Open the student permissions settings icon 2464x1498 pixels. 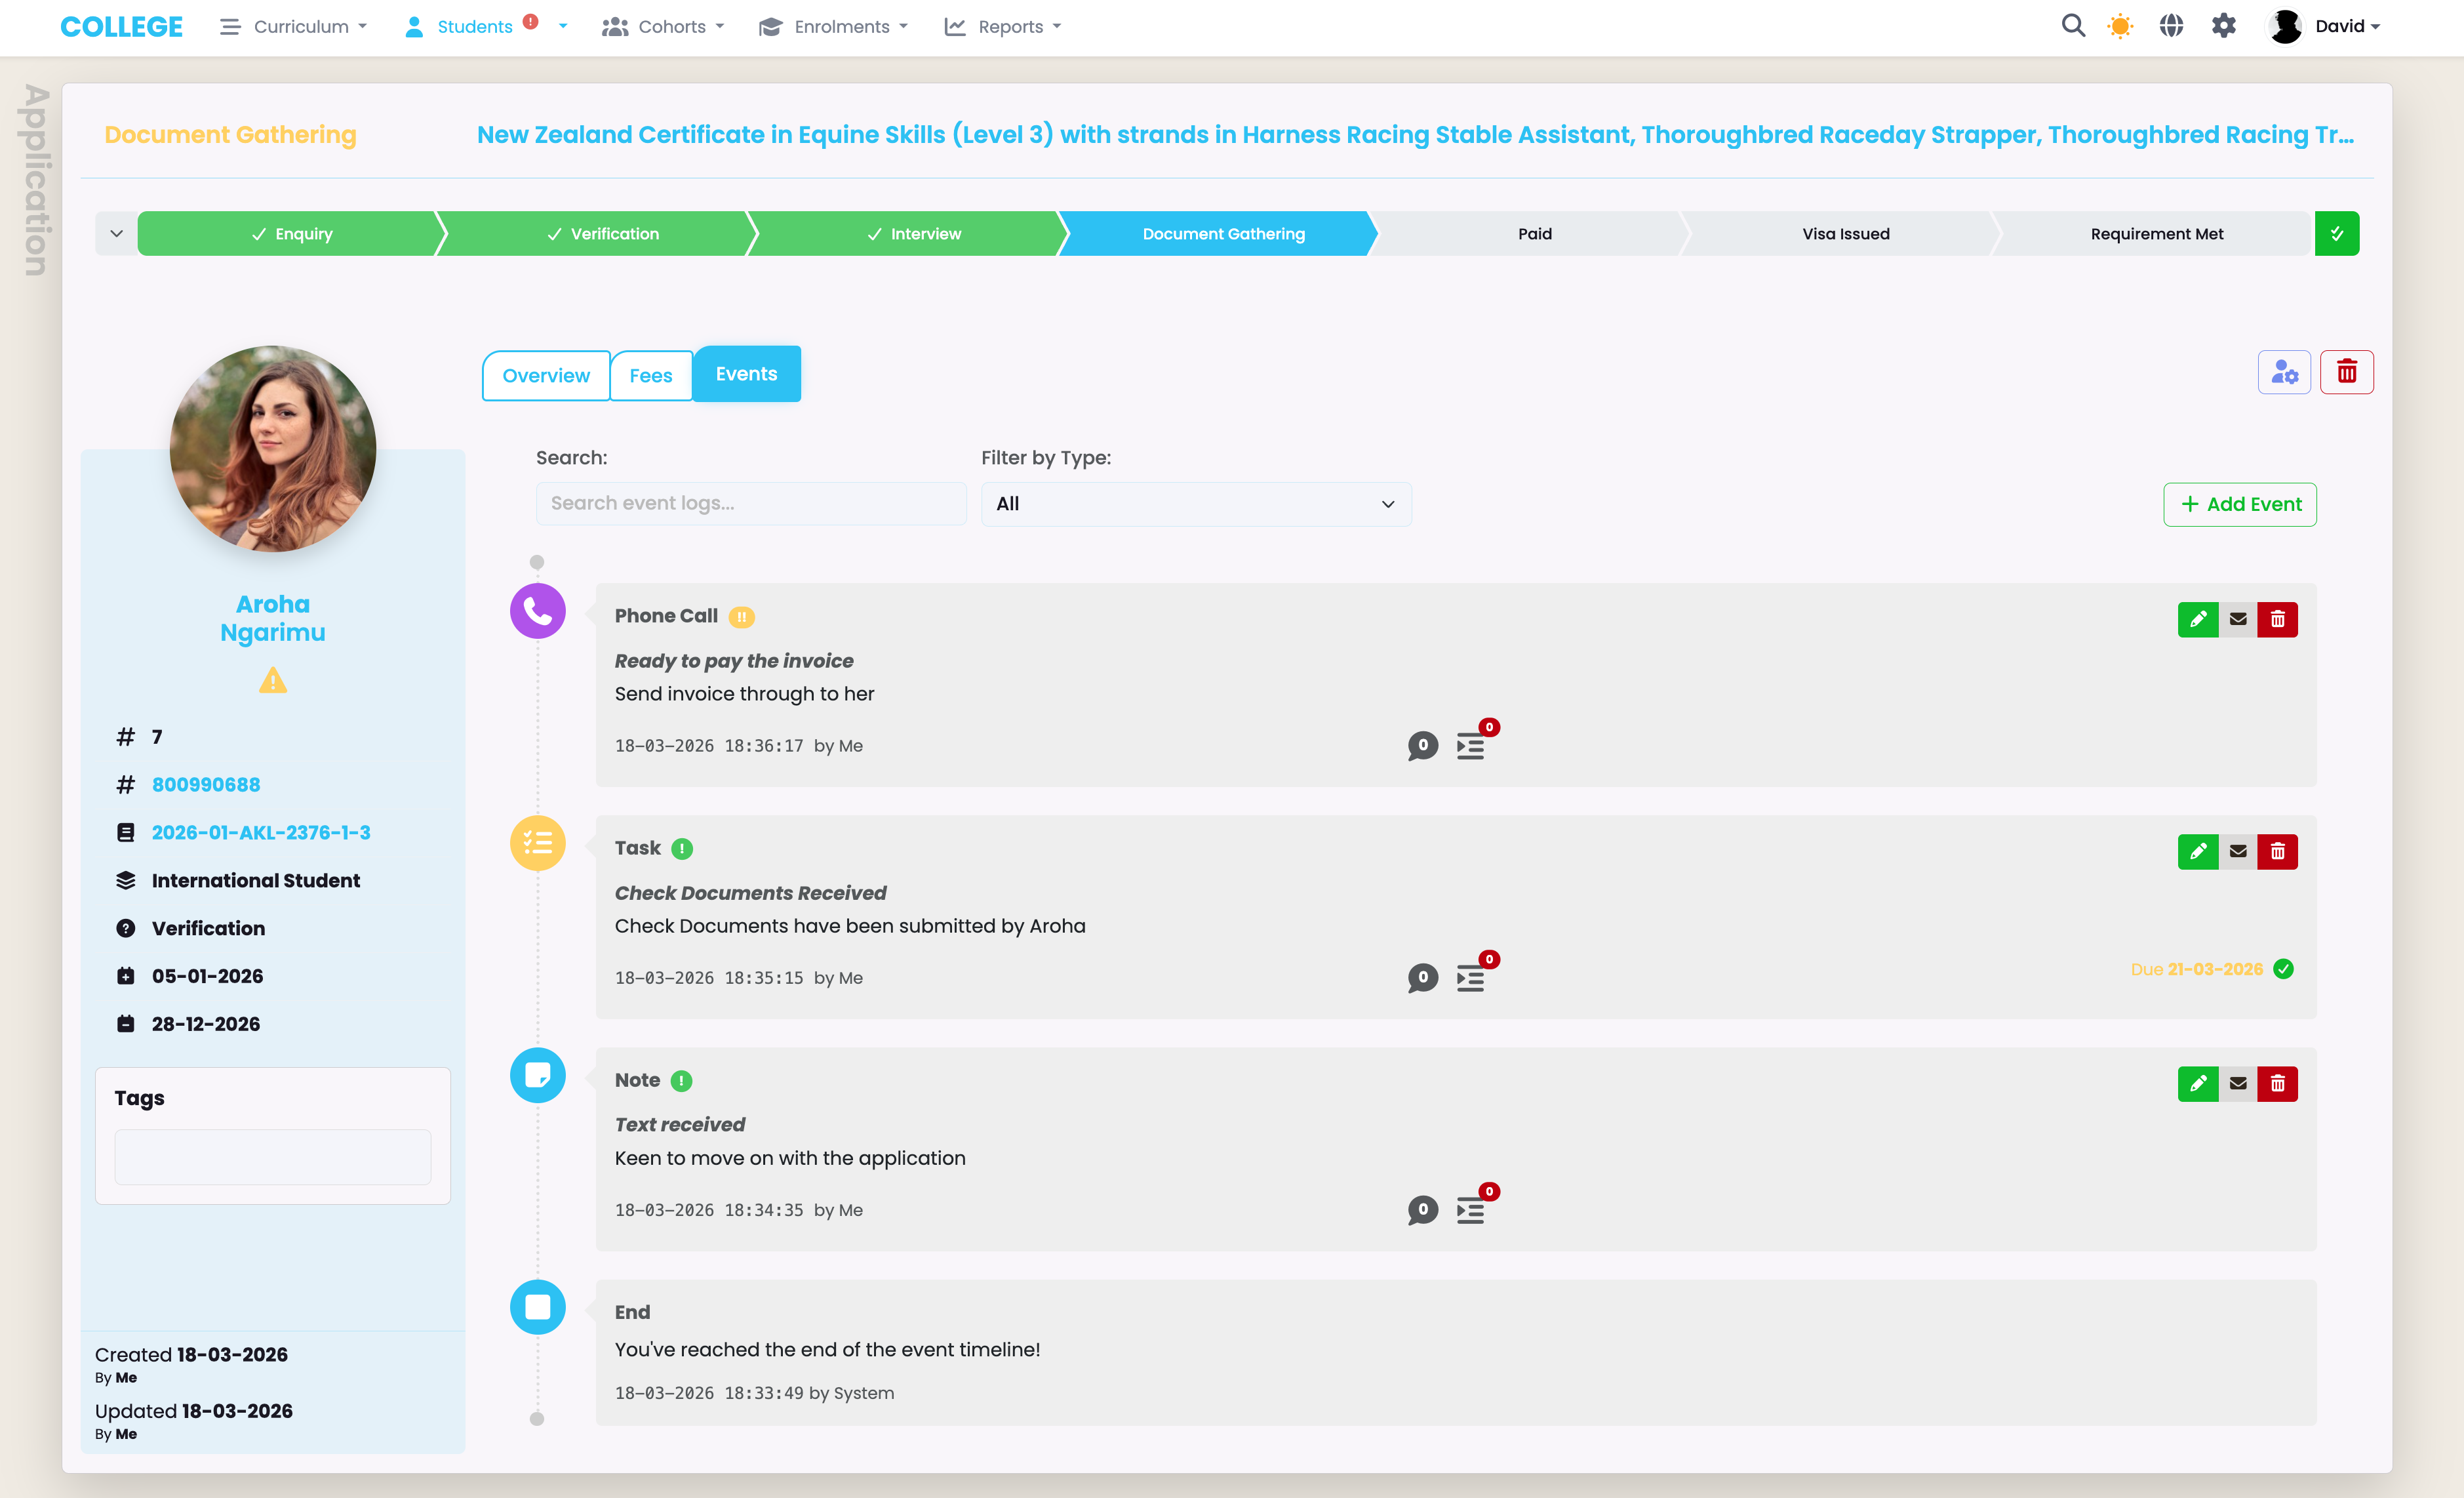click(2284, 371)
